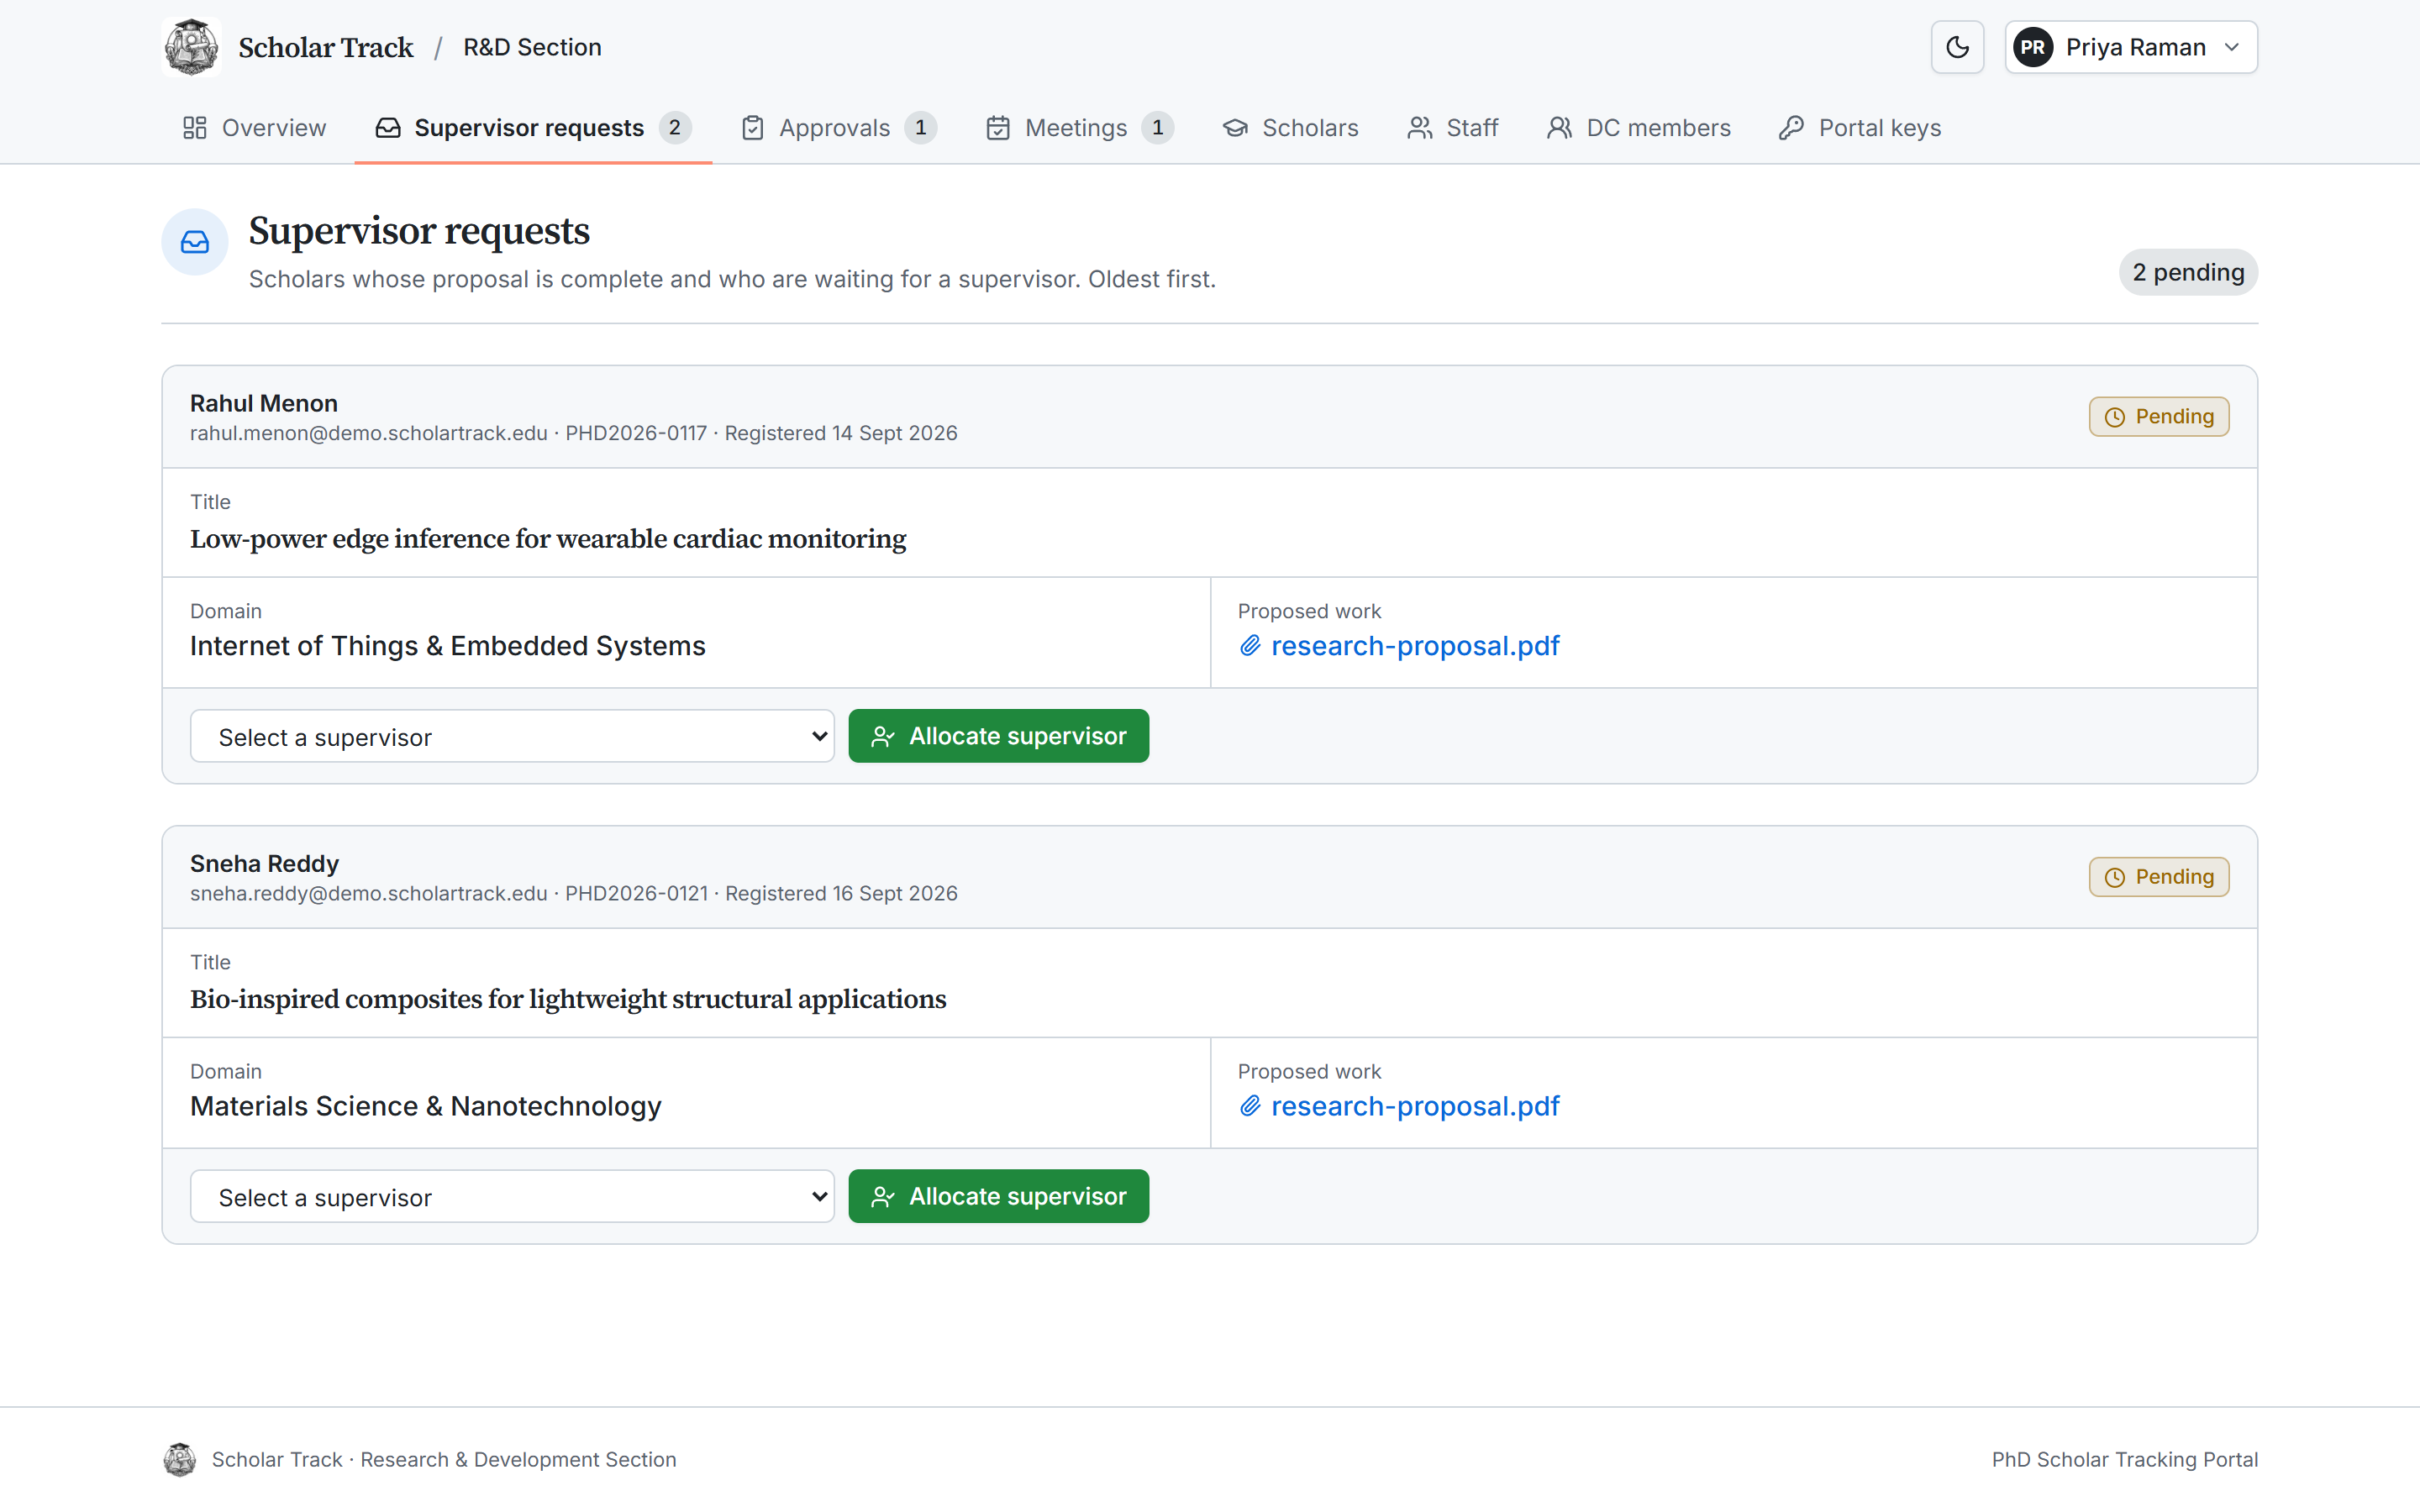Image resolution: width=2420 pixels, height=1512 pixels.
Task: Click the count badge on Meetings tab
Action: tap(1157, 128)
